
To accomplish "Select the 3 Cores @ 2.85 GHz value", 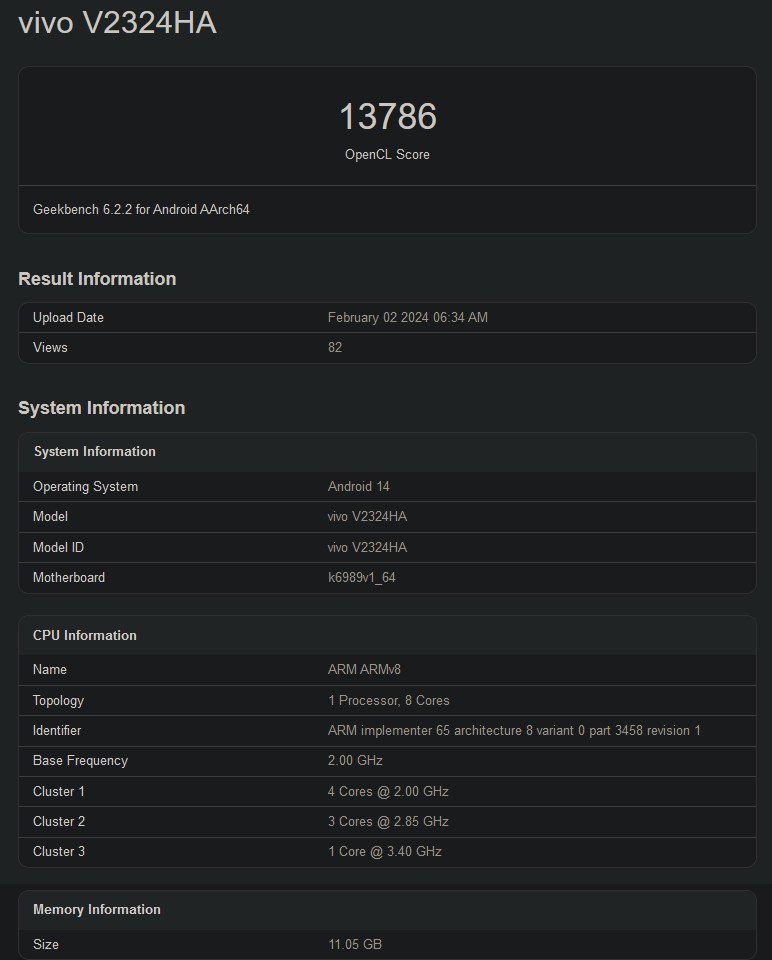I will [x=388, y=821].
